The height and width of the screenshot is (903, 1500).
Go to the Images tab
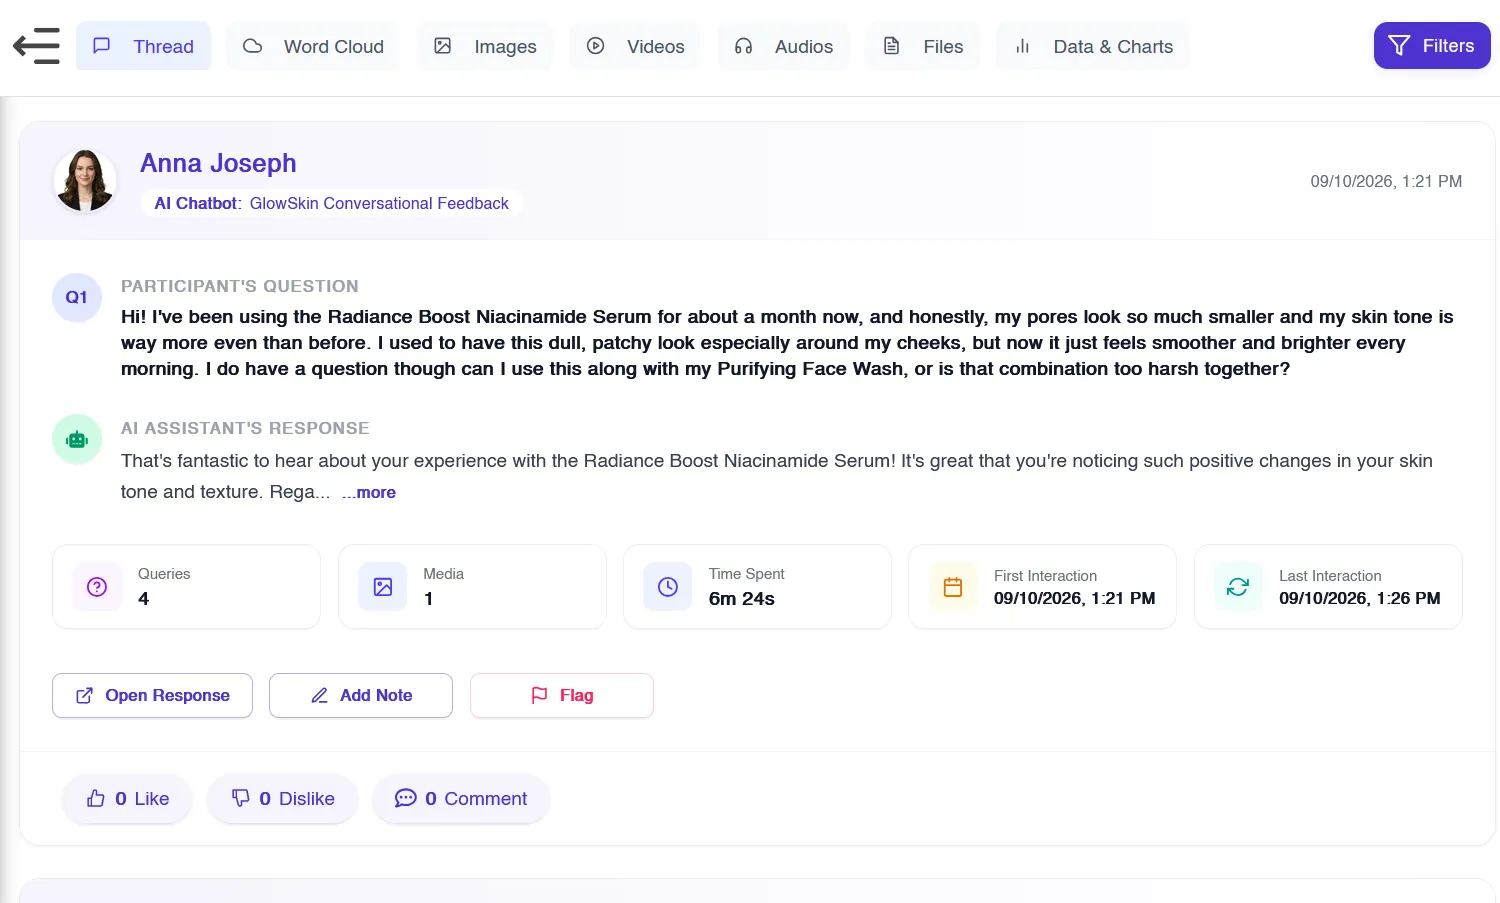point(485,46)
